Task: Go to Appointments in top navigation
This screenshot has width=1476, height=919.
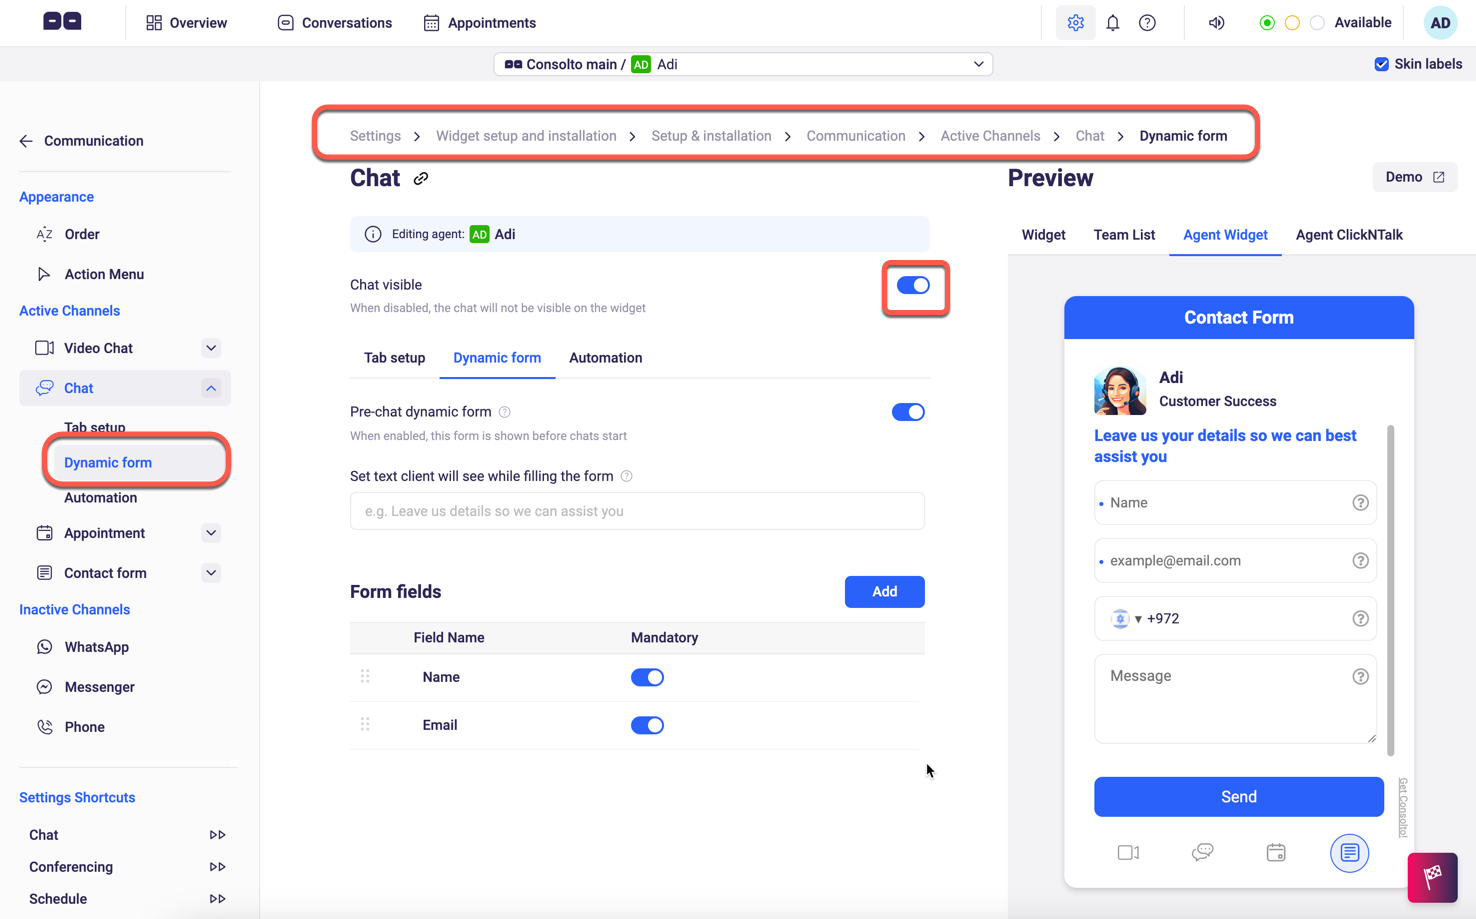Action: click(x=479, y=23)
